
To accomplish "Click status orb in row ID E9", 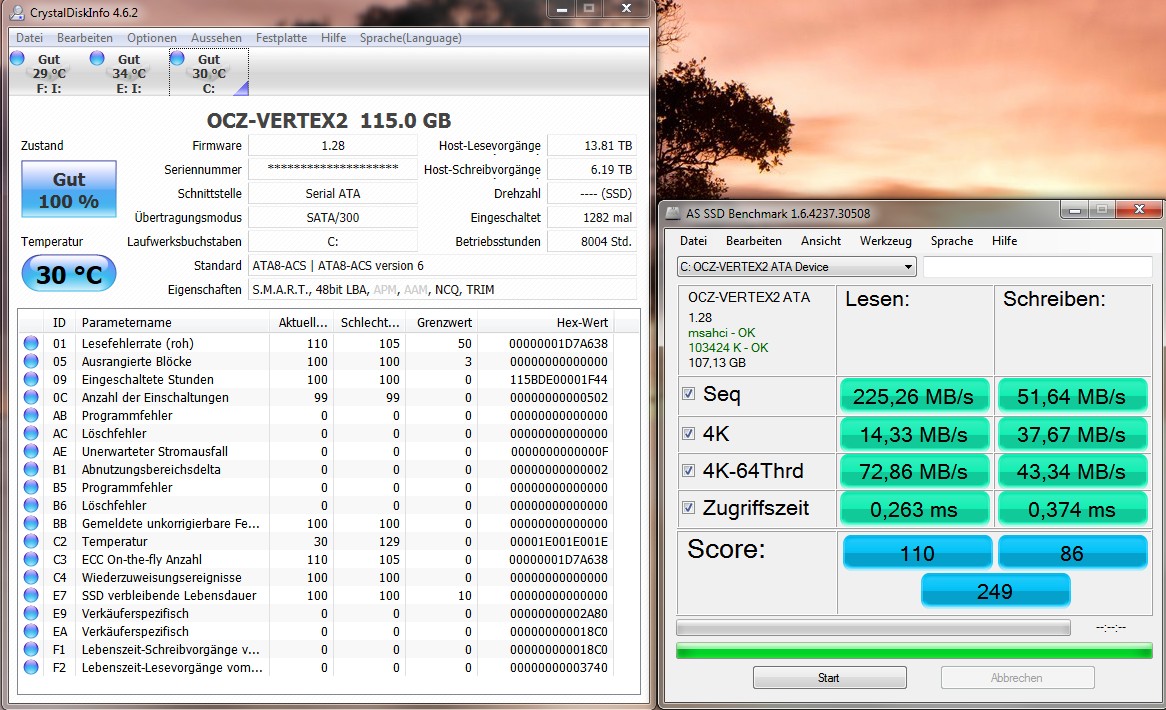I will tap(31, 613).
